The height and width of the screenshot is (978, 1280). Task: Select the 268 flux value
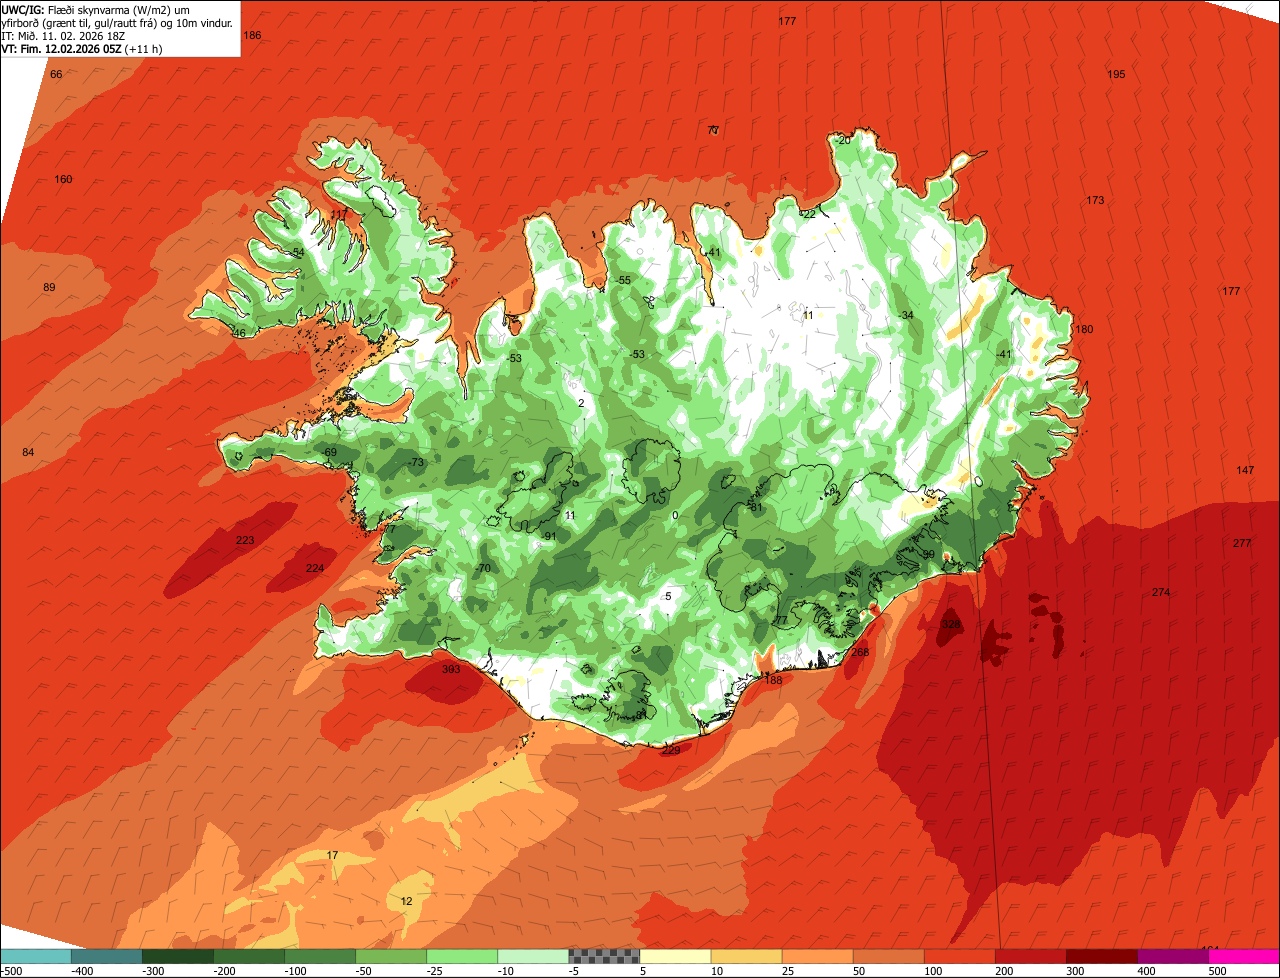pyautogui.click(x=860, y=652)
